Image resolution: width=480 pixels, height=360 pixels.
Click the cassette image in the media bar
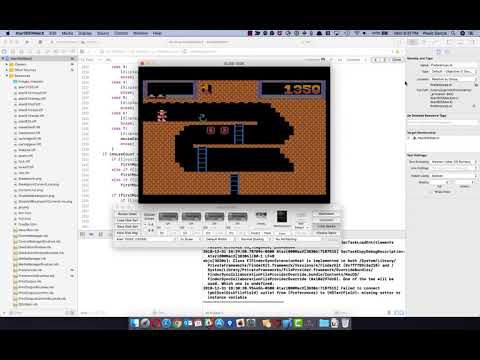[261, 214]
